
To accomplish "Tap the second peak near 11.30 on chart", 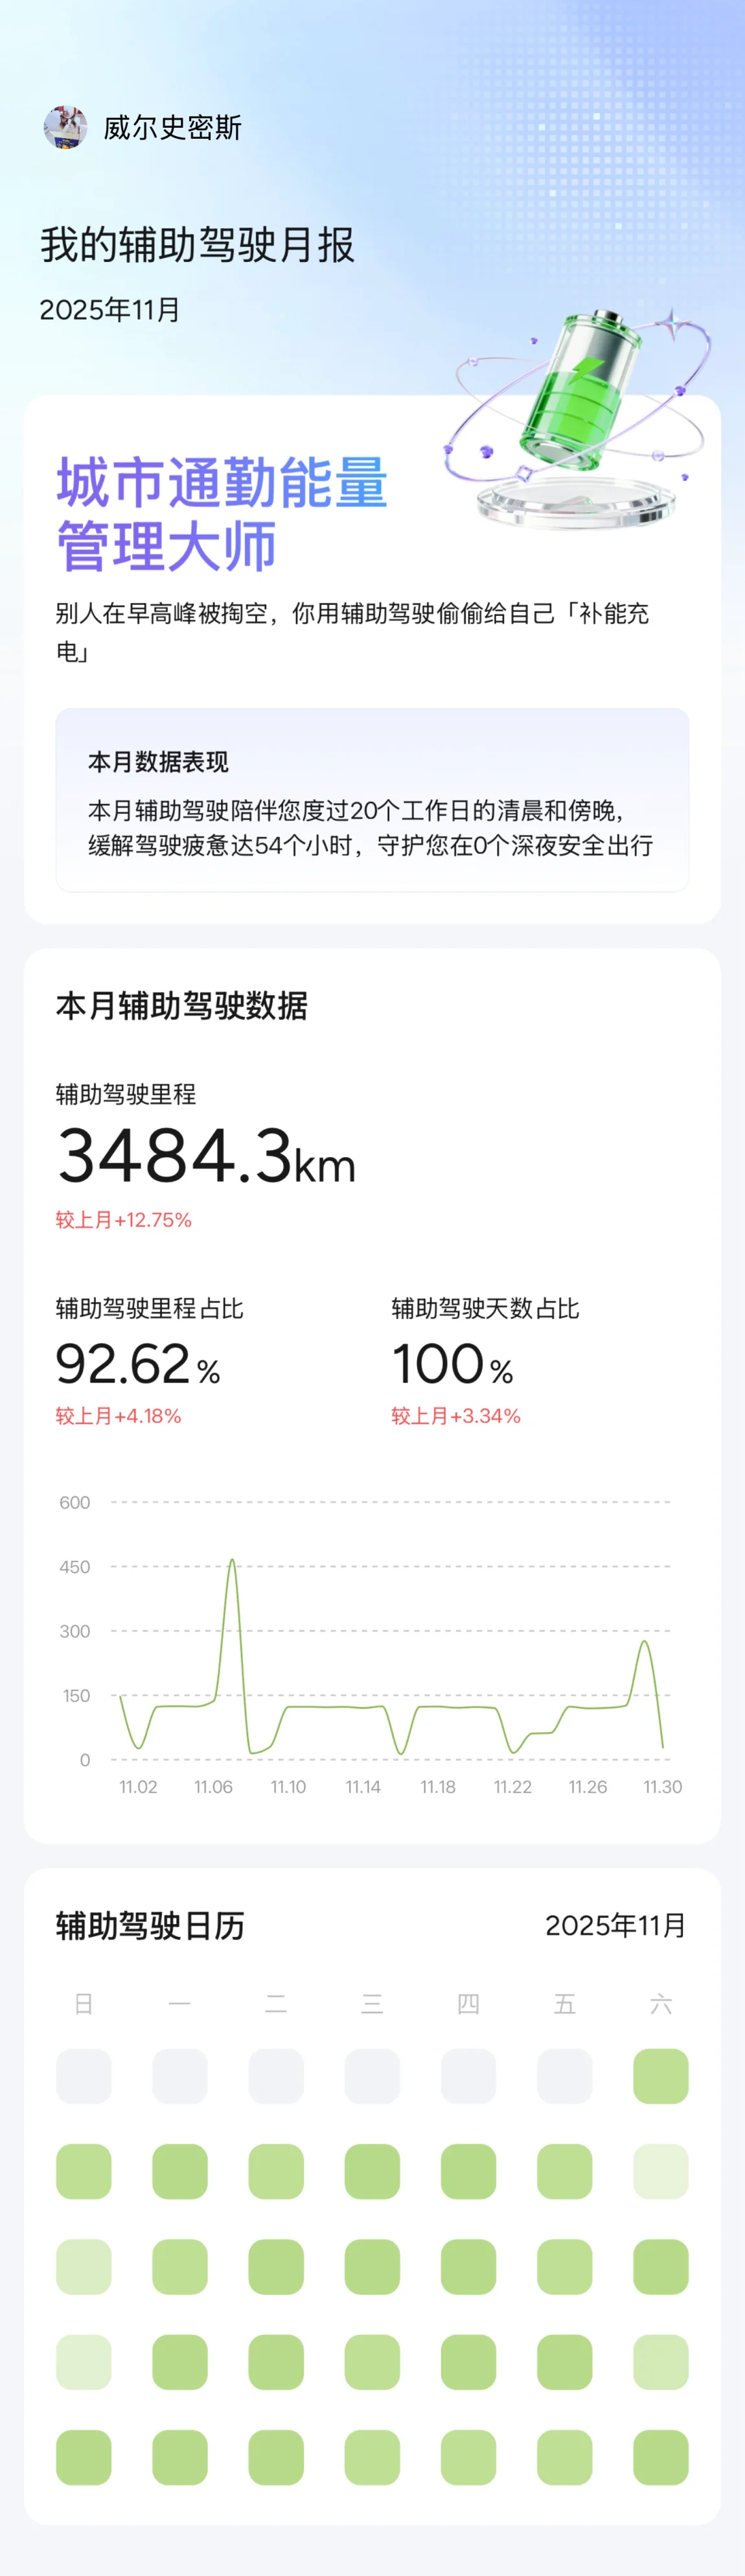I will coord(645,1642).
